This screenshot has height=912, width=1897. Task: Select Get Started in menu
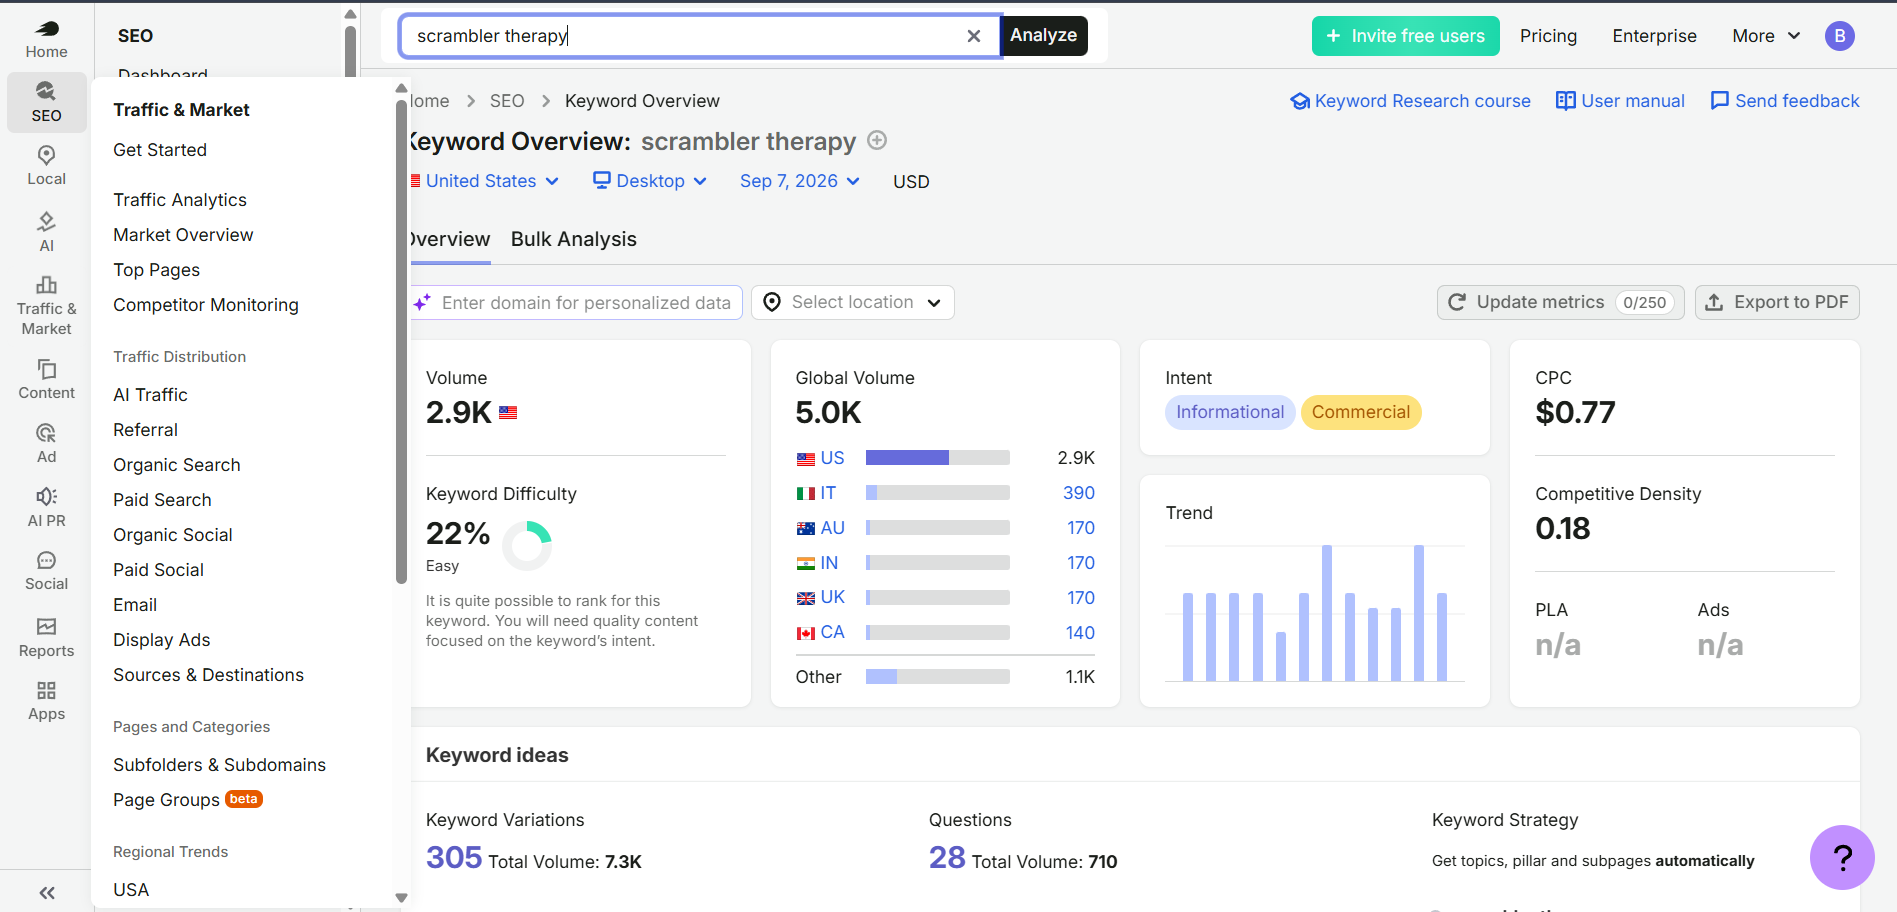tap(160, 150)
